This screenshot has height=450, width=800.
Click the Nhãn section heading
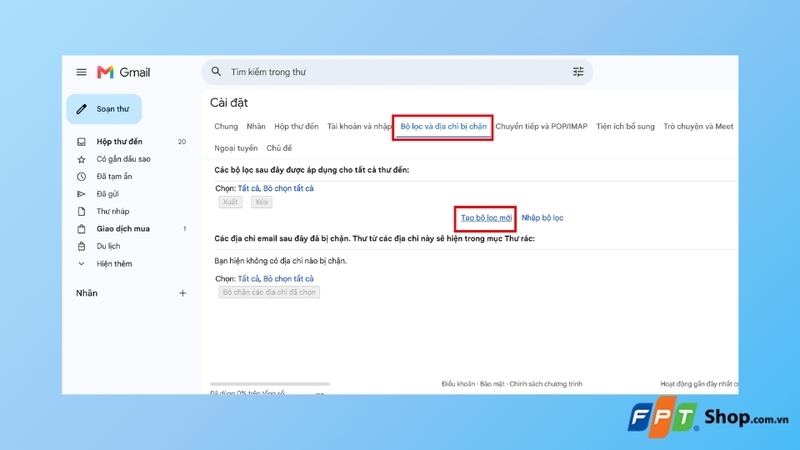point(87,293)
